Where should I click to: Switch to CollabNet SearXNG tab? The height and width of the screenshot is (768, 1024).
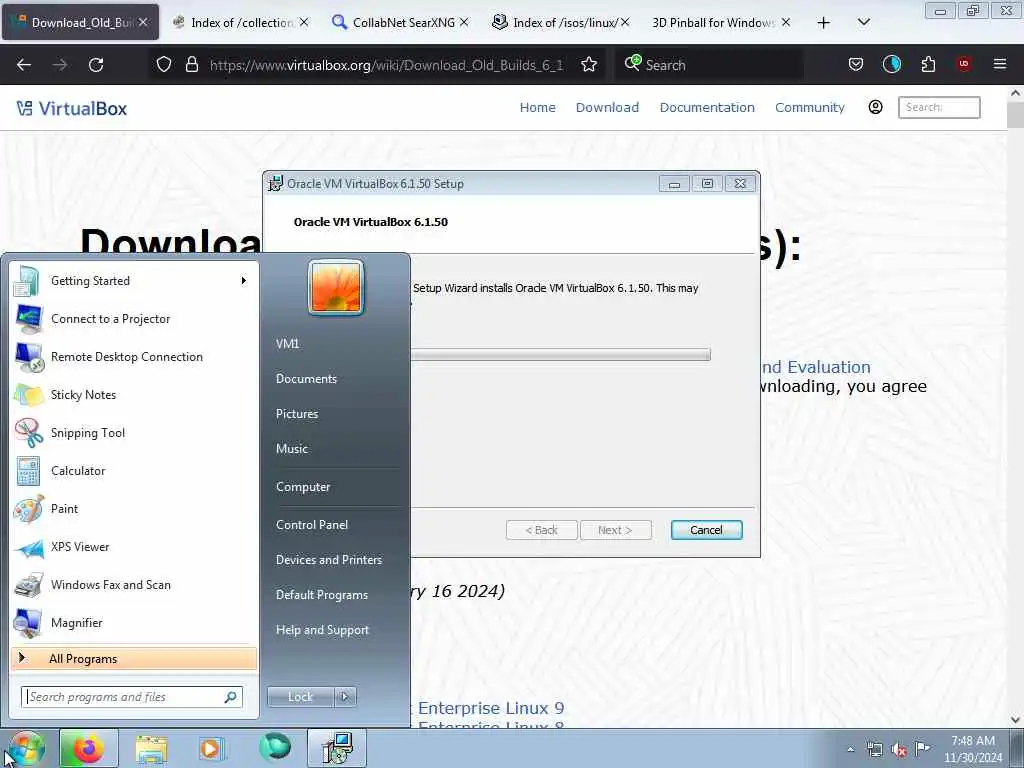coord(400,22)
